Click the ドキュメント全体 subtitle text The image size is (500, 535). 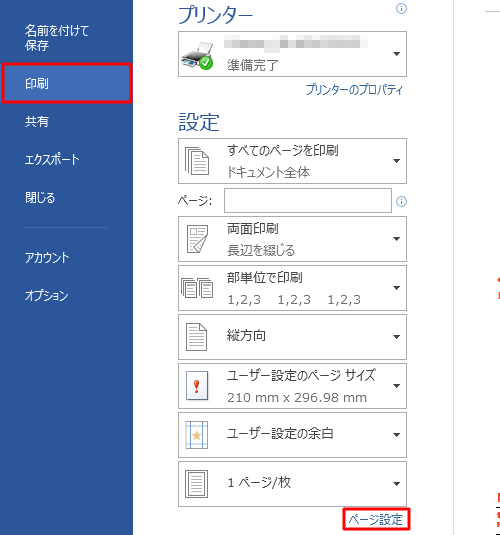point(269,172)
